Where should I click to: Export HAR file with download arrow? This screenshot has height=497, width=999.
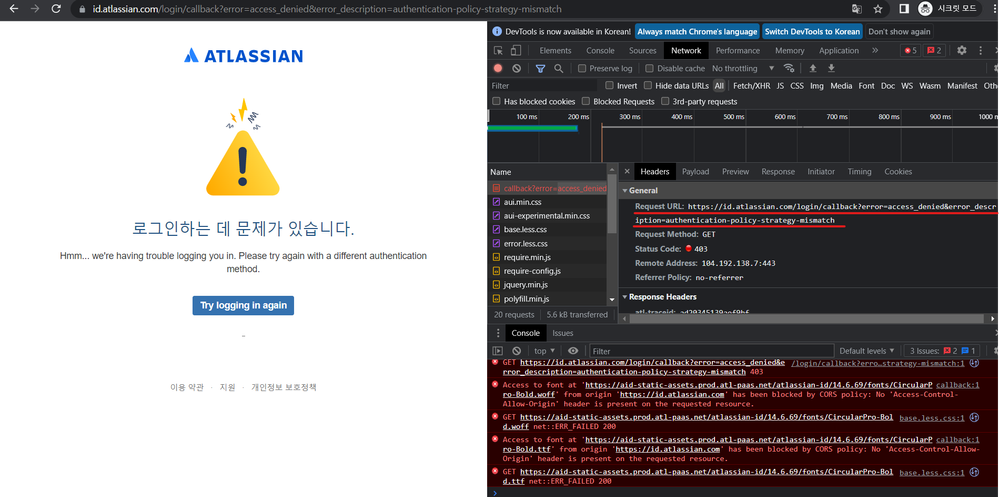tap(831, 68)
